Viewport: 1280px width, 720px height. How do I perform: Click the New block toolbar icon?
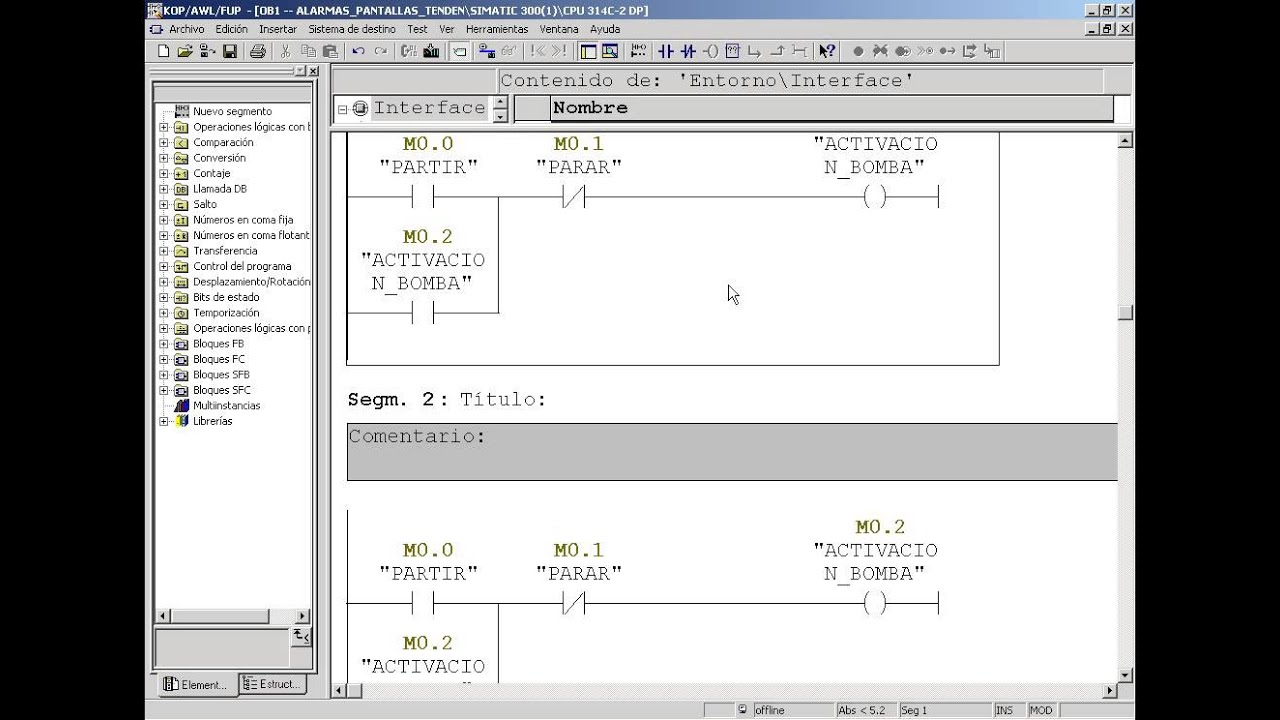pos(163,51)
